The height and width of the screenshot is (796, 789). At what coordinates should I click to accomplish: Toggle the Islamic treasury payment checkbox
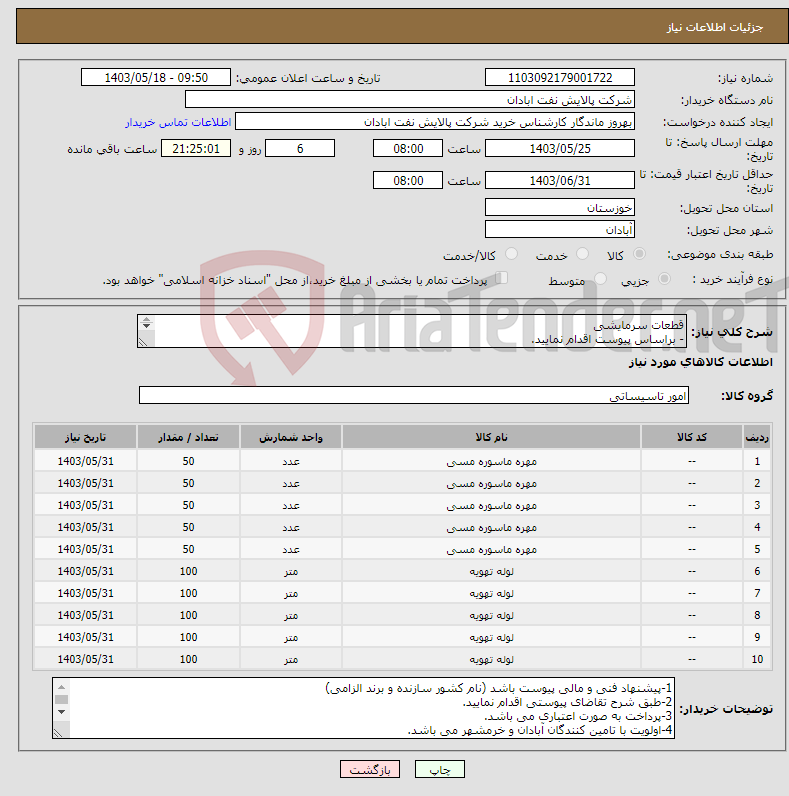click(x=502, y=278)
